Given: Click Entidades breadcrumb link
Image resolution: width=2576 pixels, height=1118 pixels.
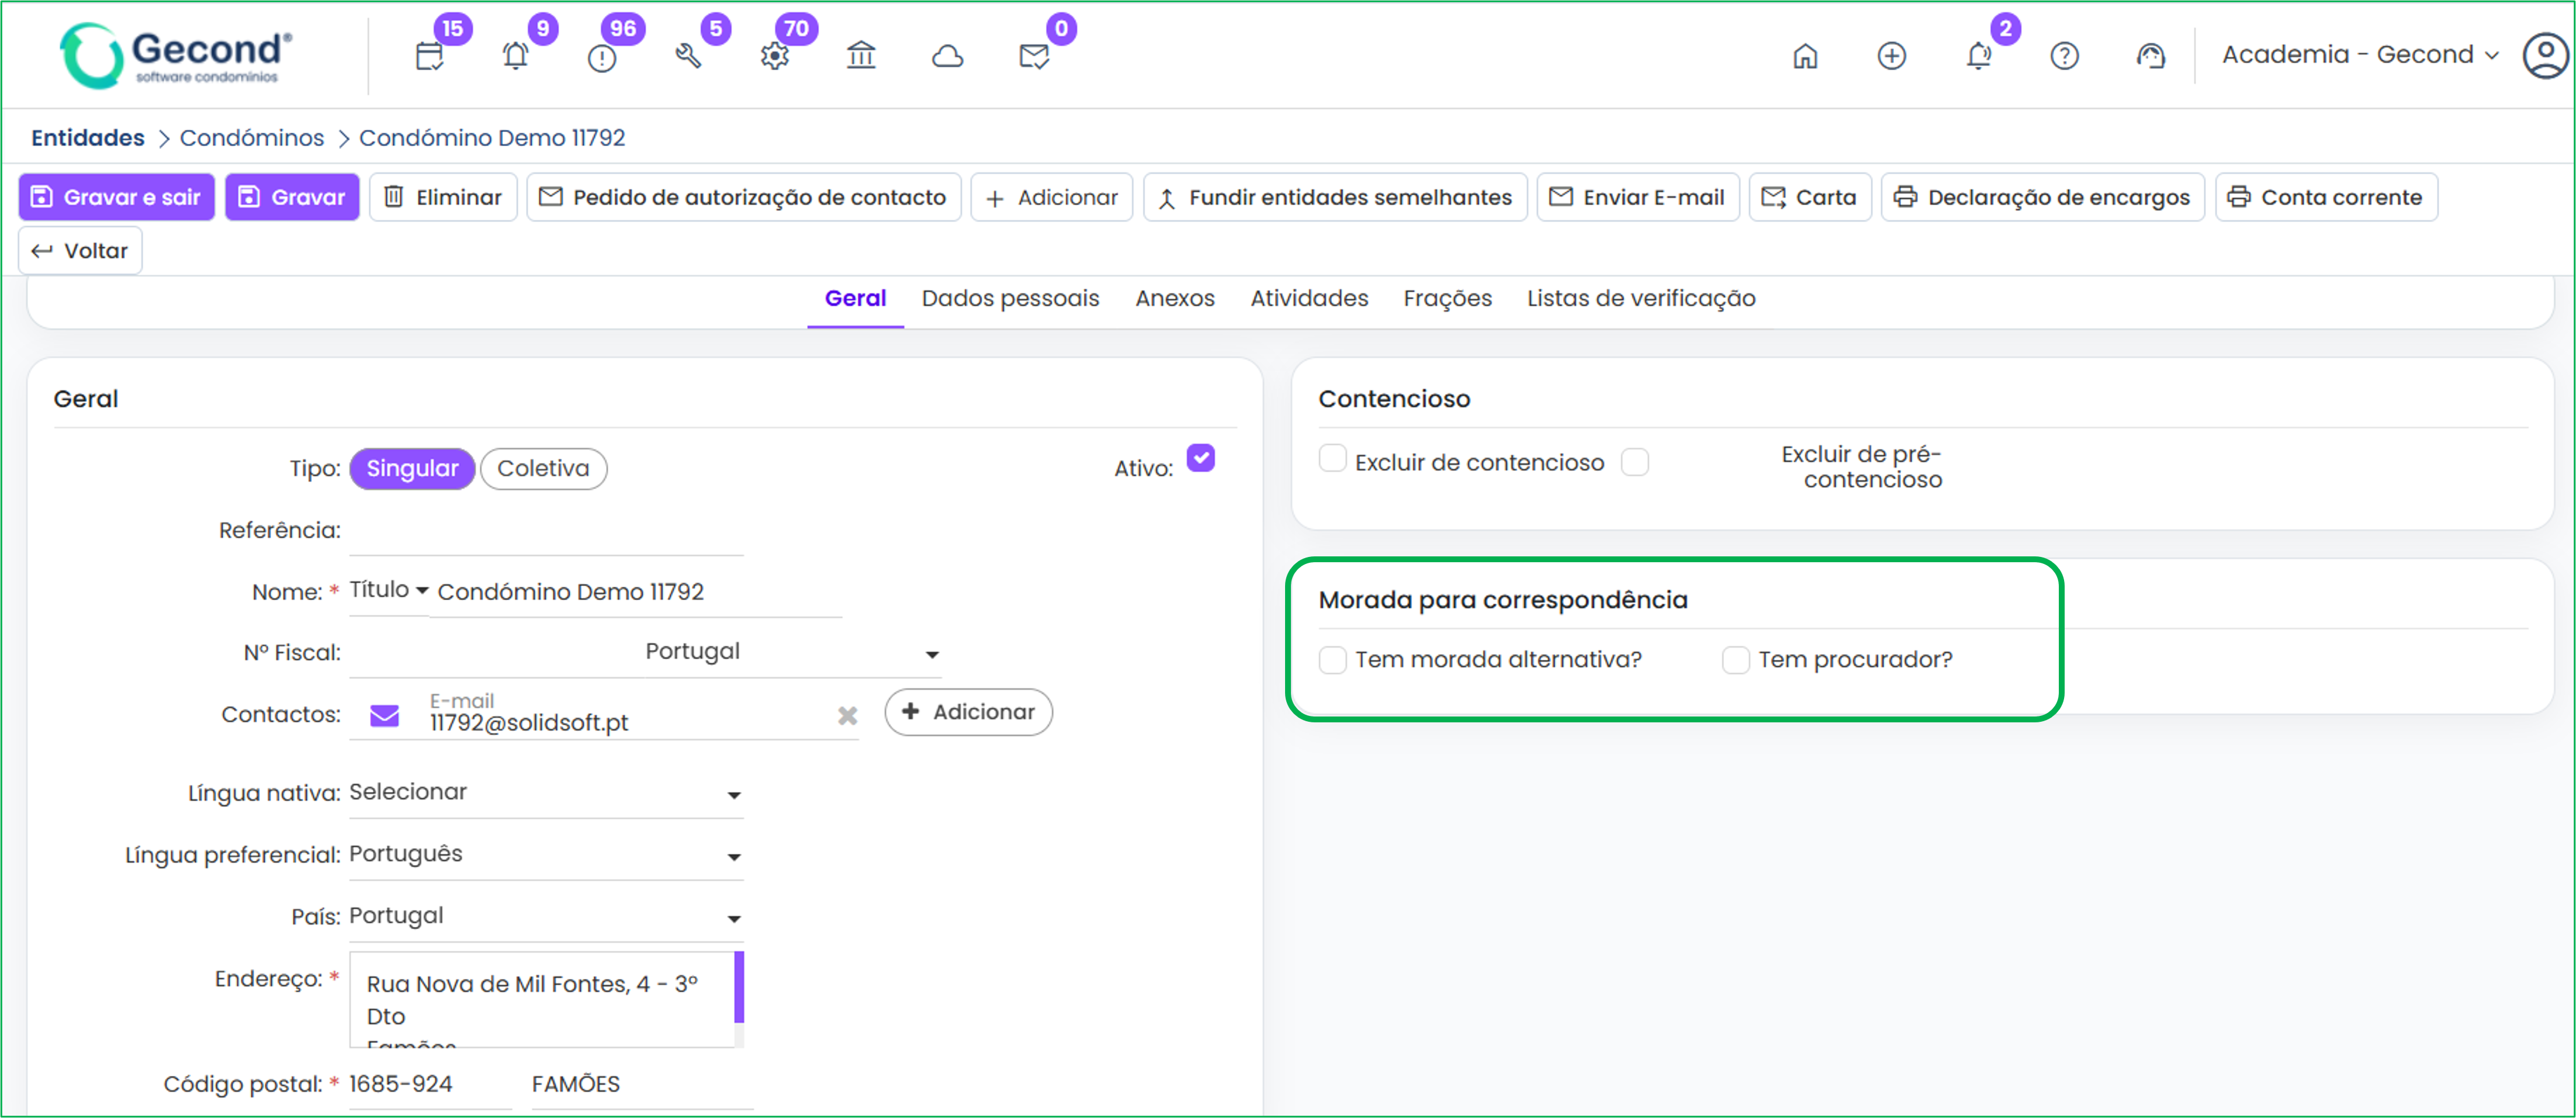Looking at the screenshot, I should 88,138.
